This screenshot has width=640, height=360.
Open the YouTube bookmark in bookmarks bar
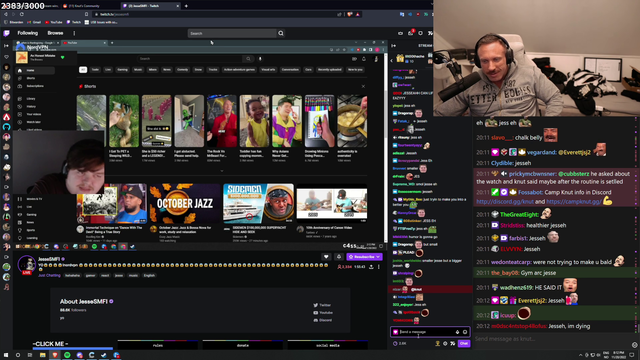coord(54,22)
